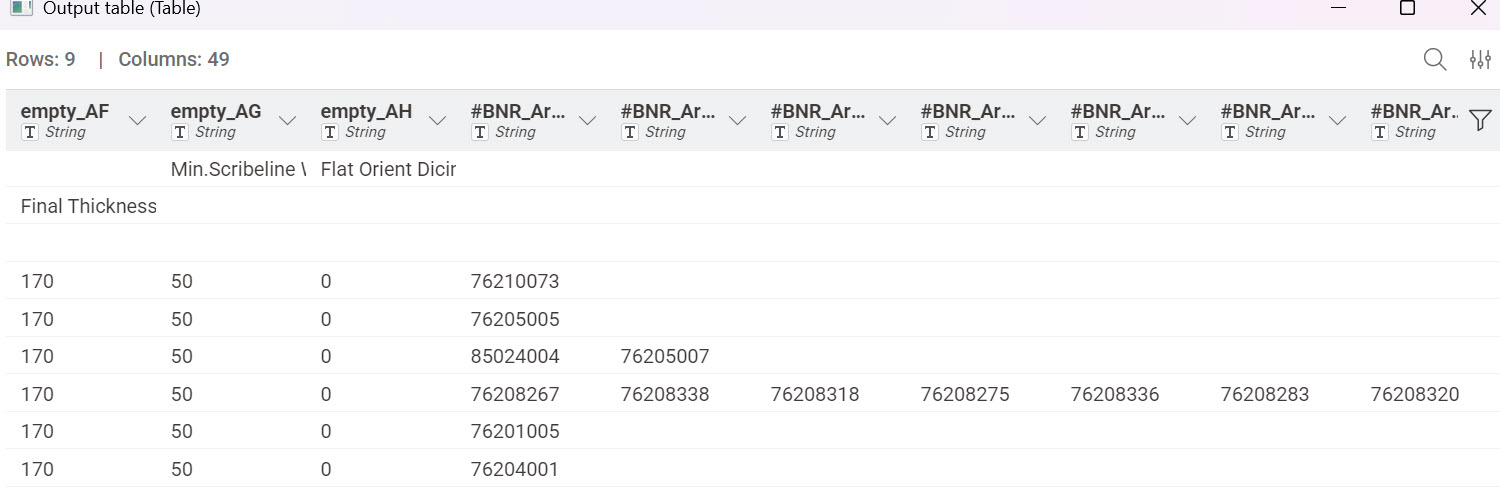Screen dimensions: 1500x504
Task: Select the Final Thickness cell
Action: point(88,206)
